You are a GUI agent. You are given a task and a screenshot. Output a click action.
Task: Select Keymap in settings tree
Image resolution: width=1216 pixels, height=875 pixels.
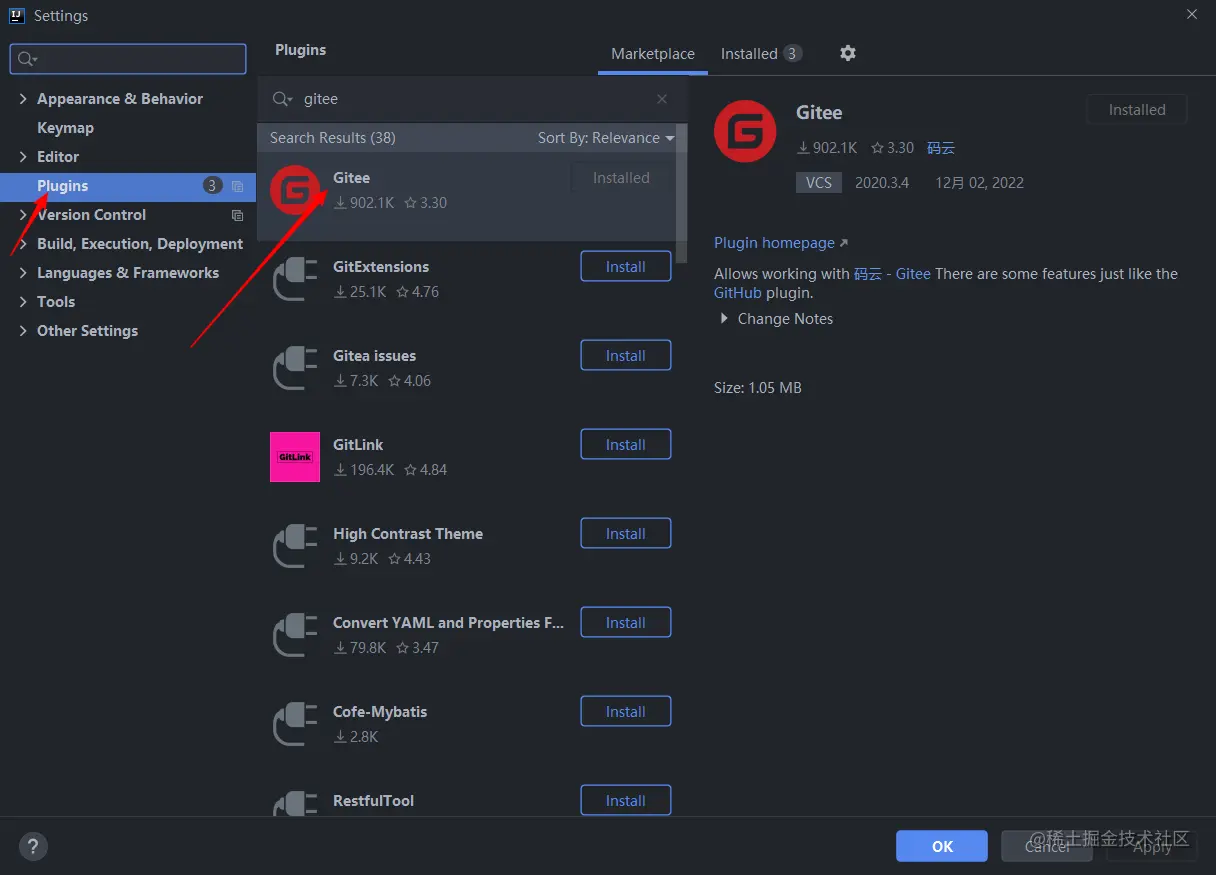pyautogui.click(x=65, y=128)
